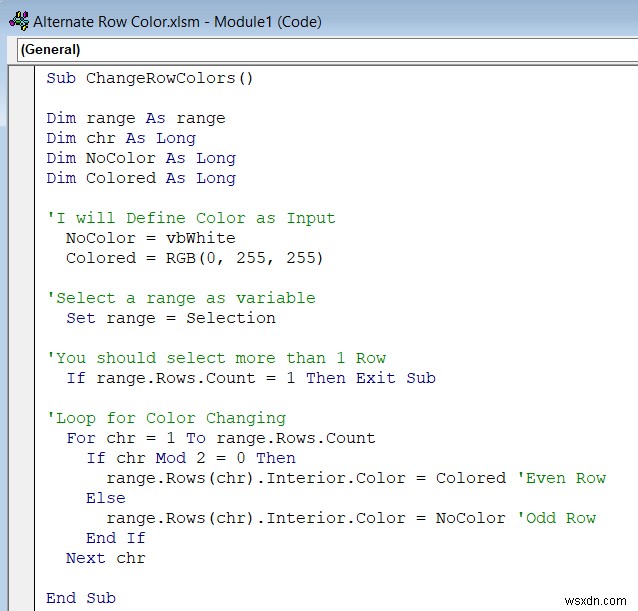Click the 'Dim chr As Long' line
This screenshot has height=611, width=638.
120,138
